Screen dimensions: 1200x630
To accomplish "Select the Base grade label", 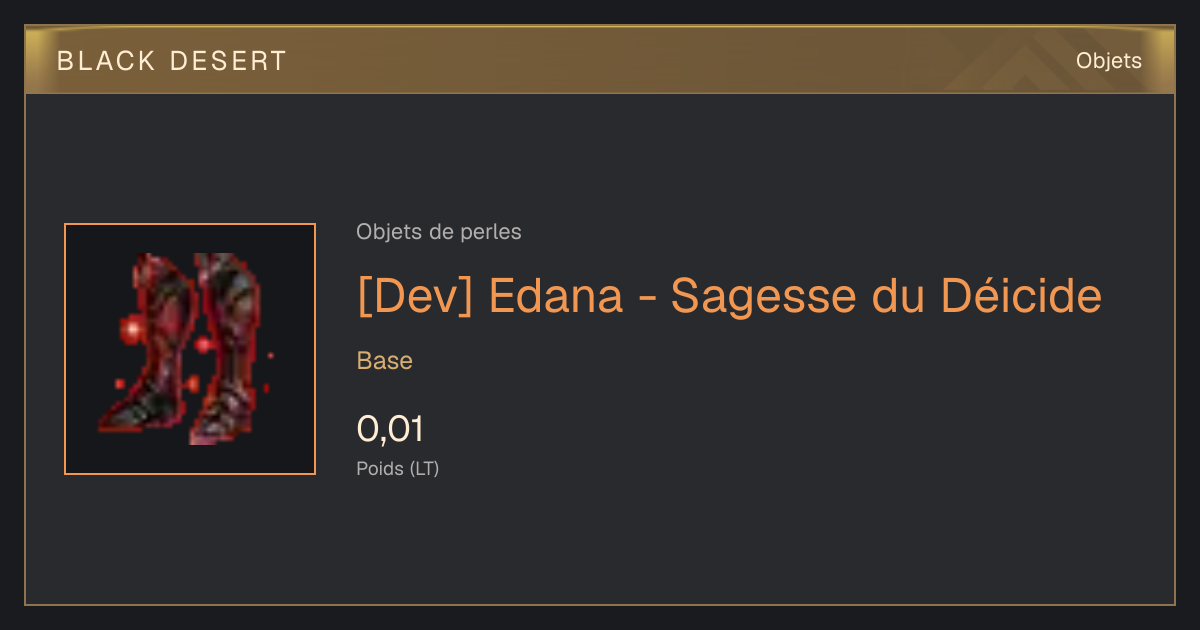I will click(x=385, y=361).
